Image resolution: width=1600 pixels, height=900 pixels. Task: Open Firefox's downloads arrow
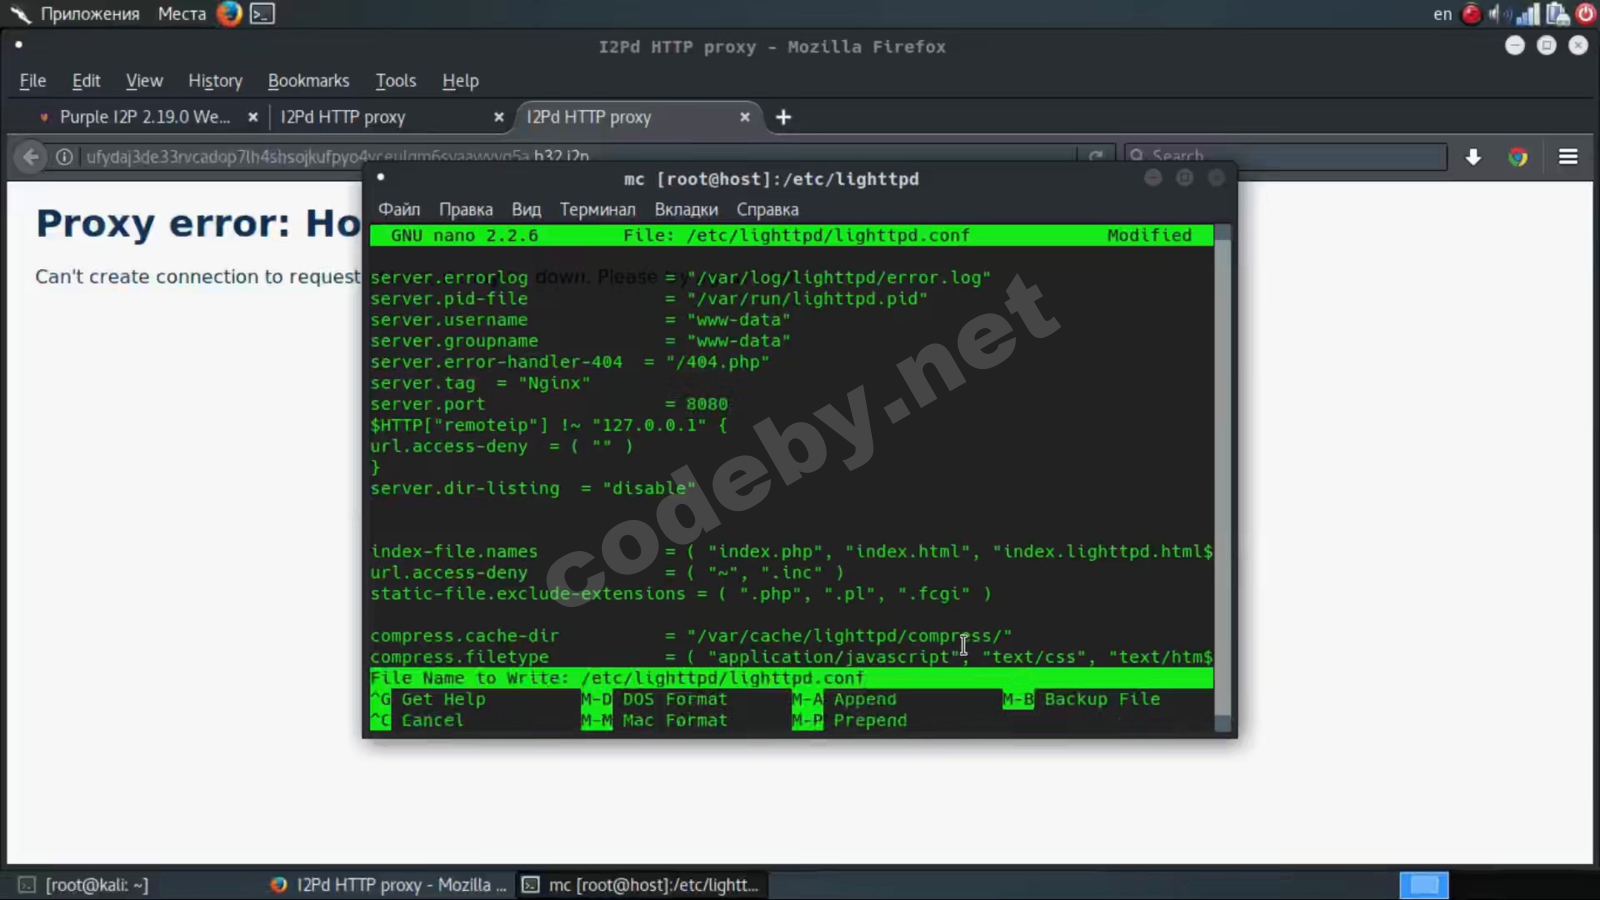(x=1473, y=157)
